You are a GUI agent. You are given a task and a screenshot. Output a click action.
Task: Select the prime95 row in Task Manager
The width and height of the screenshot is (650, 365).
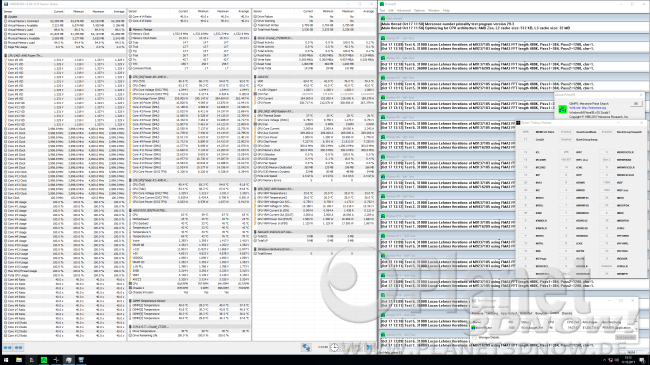tap(554, 328)
